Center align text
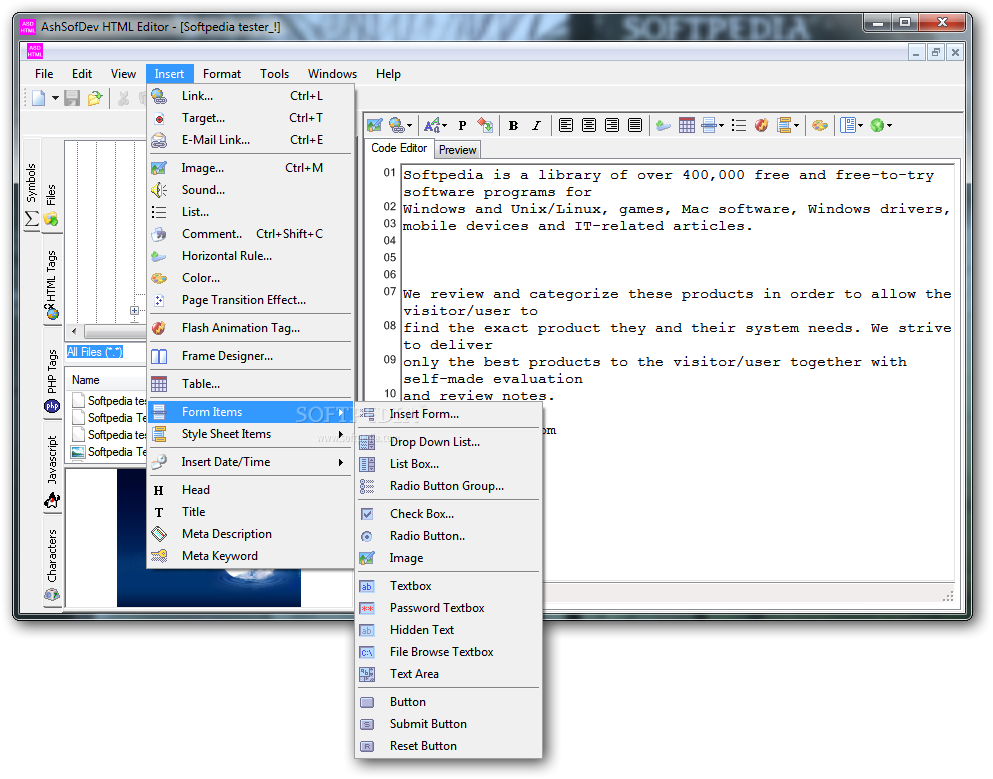993x779 pixels. [x=589, y=125]
